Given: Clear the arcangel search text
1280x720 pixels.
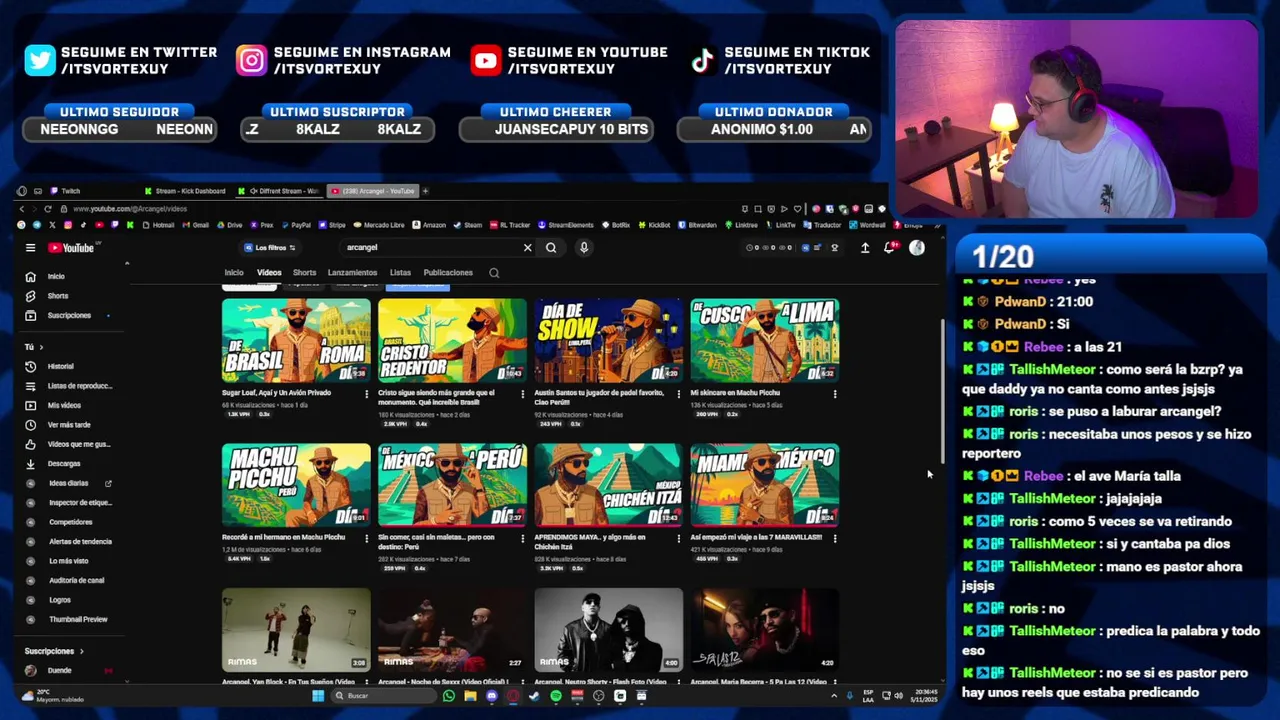Looking at the screenshot, I should coord(527,248).
